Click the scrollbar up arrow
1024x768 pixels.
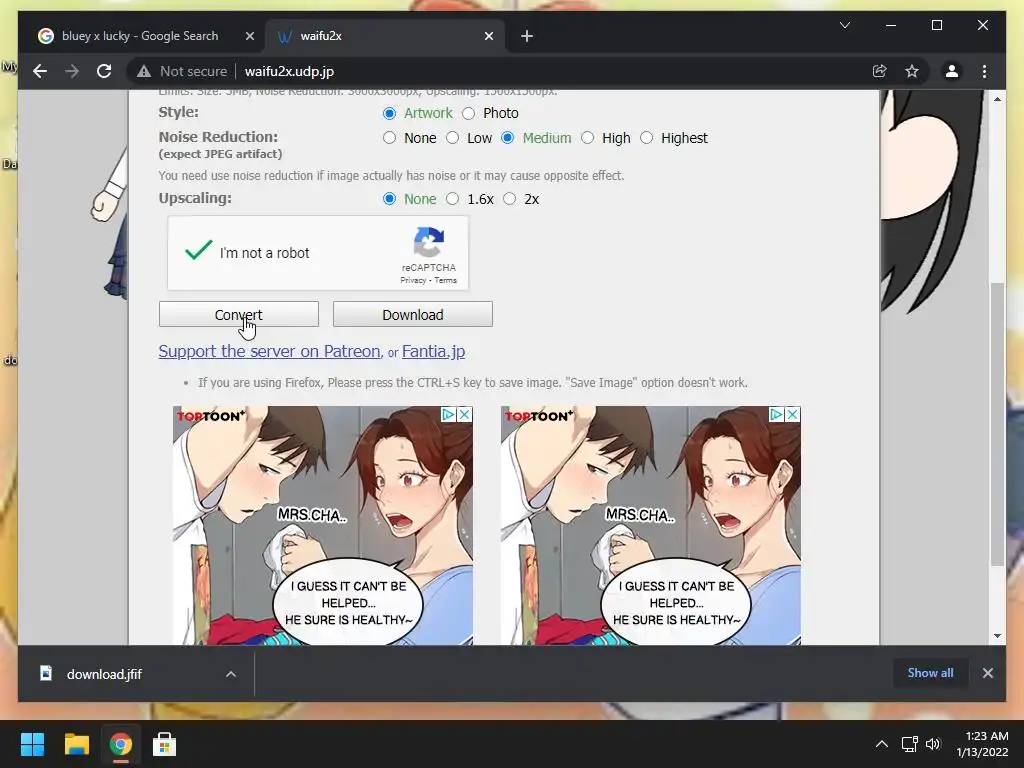click(997, 99)
